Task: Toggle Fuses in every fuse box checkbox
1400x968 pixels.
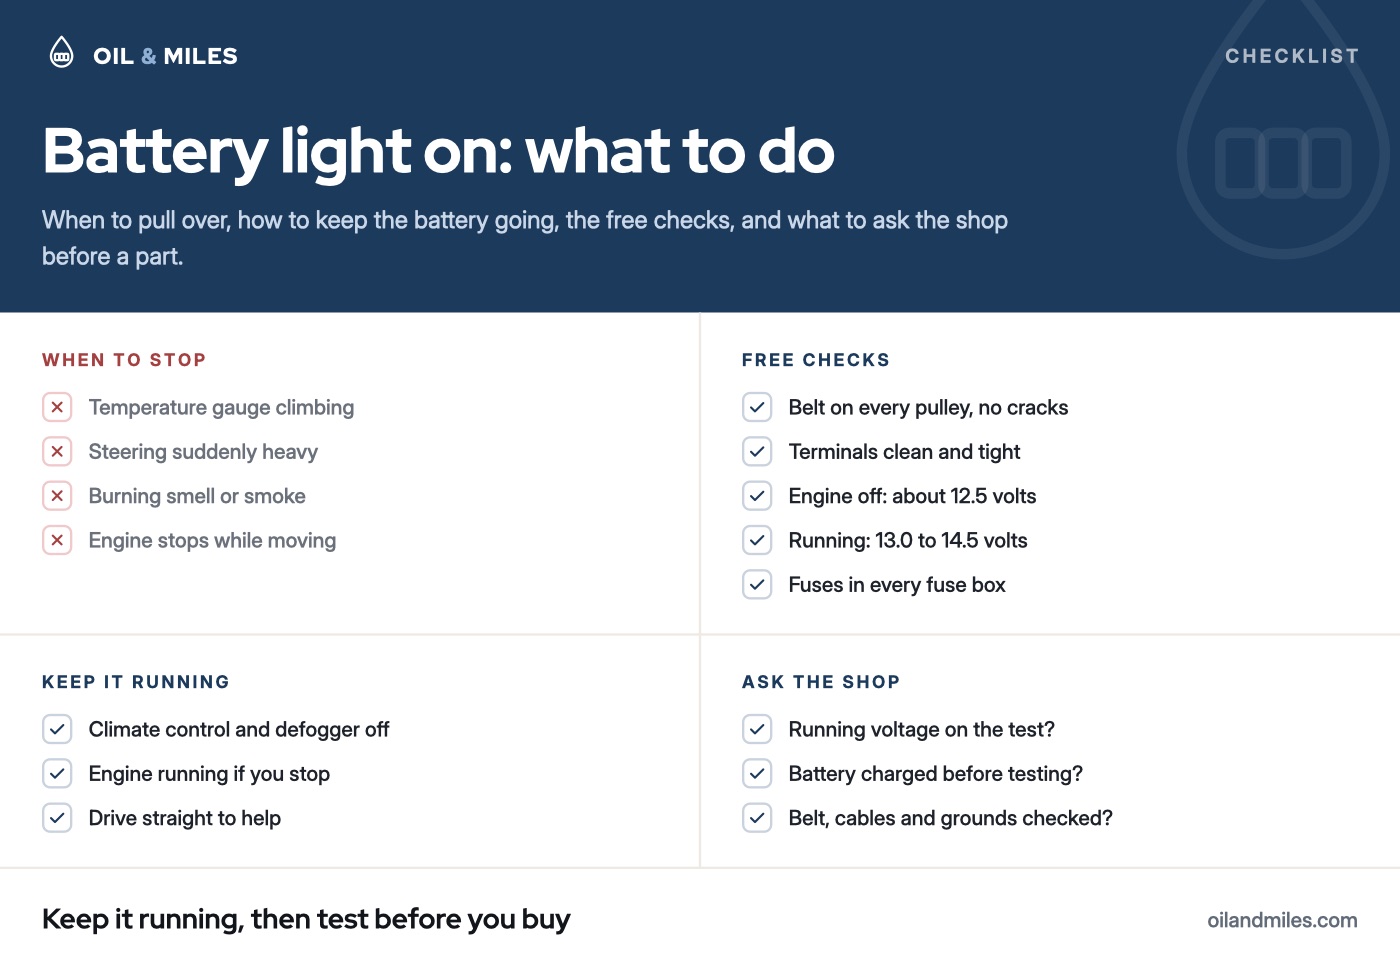Action: [757, 584]
